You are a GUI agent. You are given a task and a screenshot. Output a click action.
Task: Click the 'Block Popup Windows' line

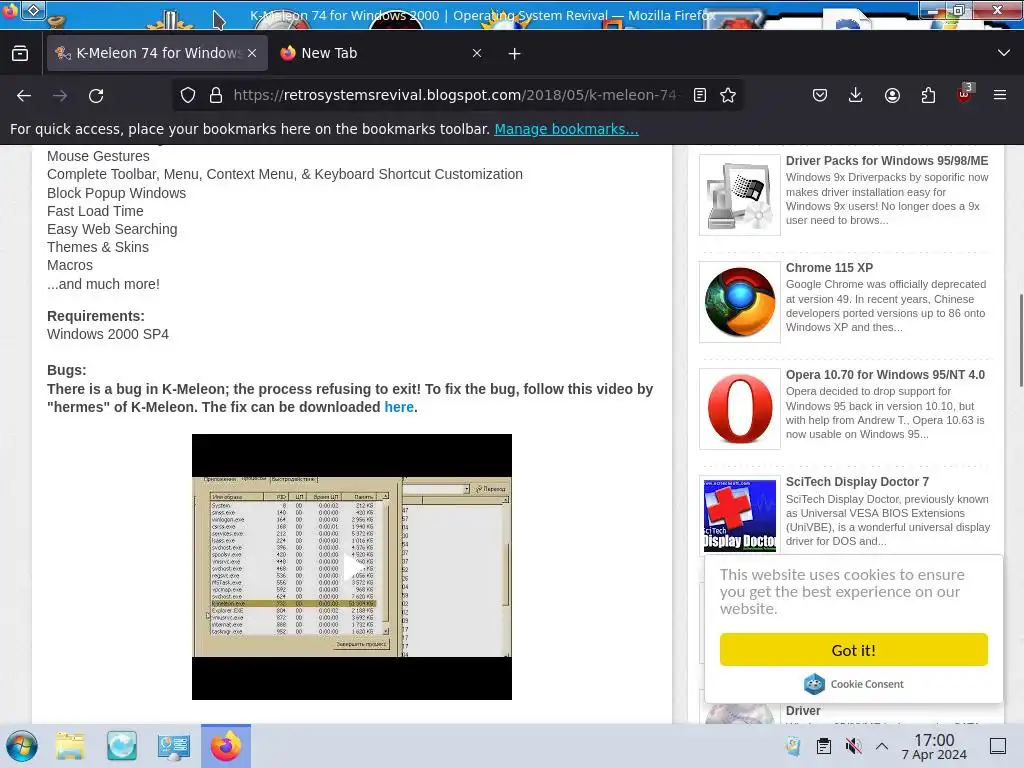116,193
